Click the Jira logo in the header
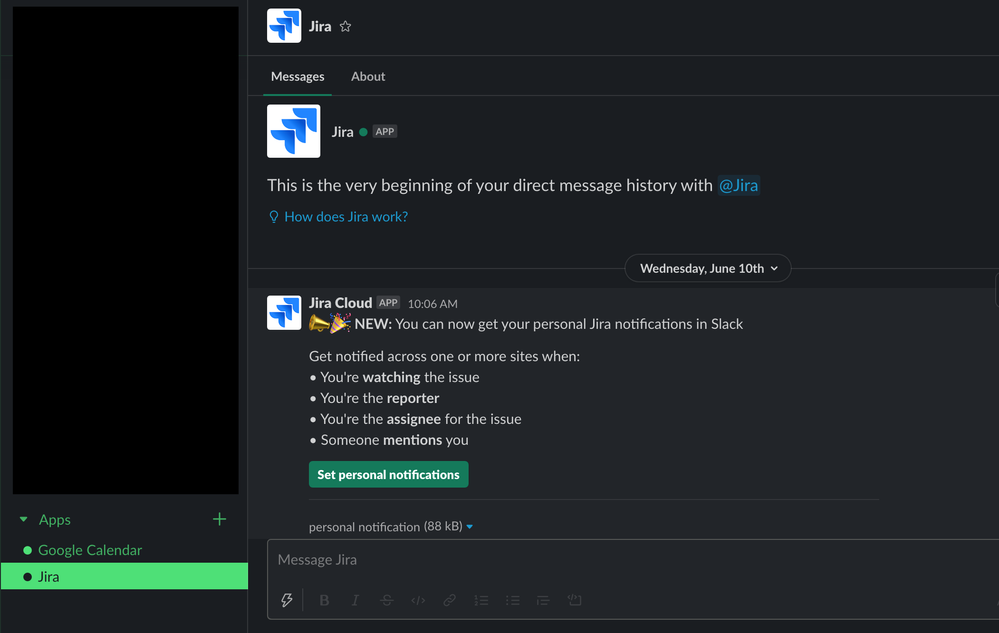 click(284, 26)
